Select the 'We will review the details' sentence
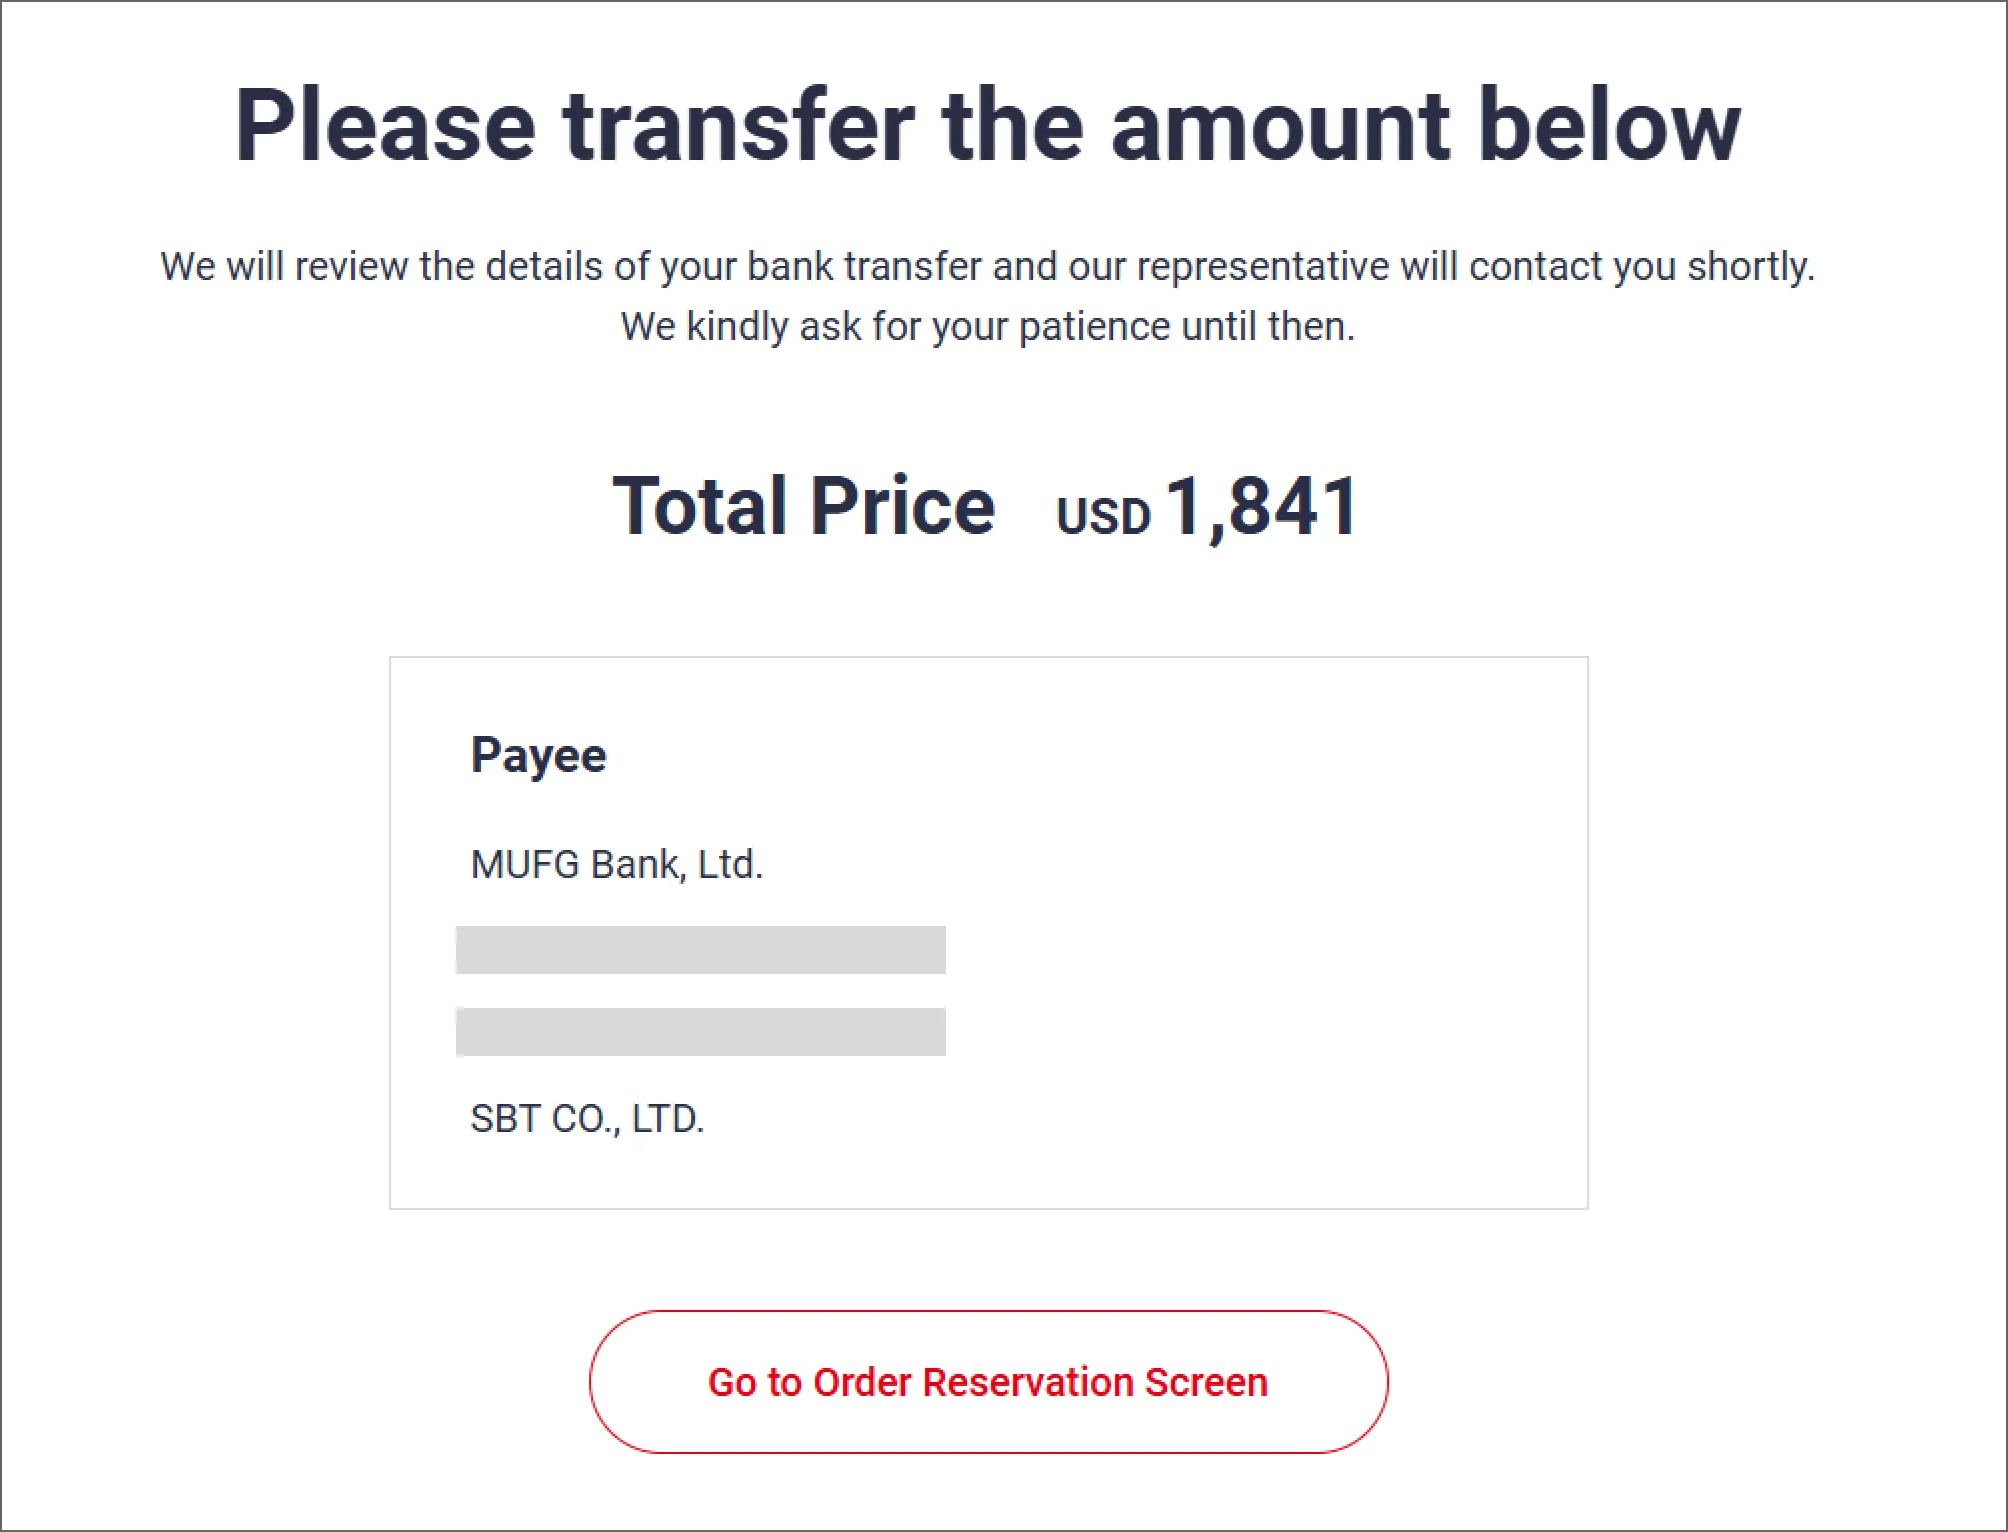Screen dimensions: 2008x1532 pos(988,267)
